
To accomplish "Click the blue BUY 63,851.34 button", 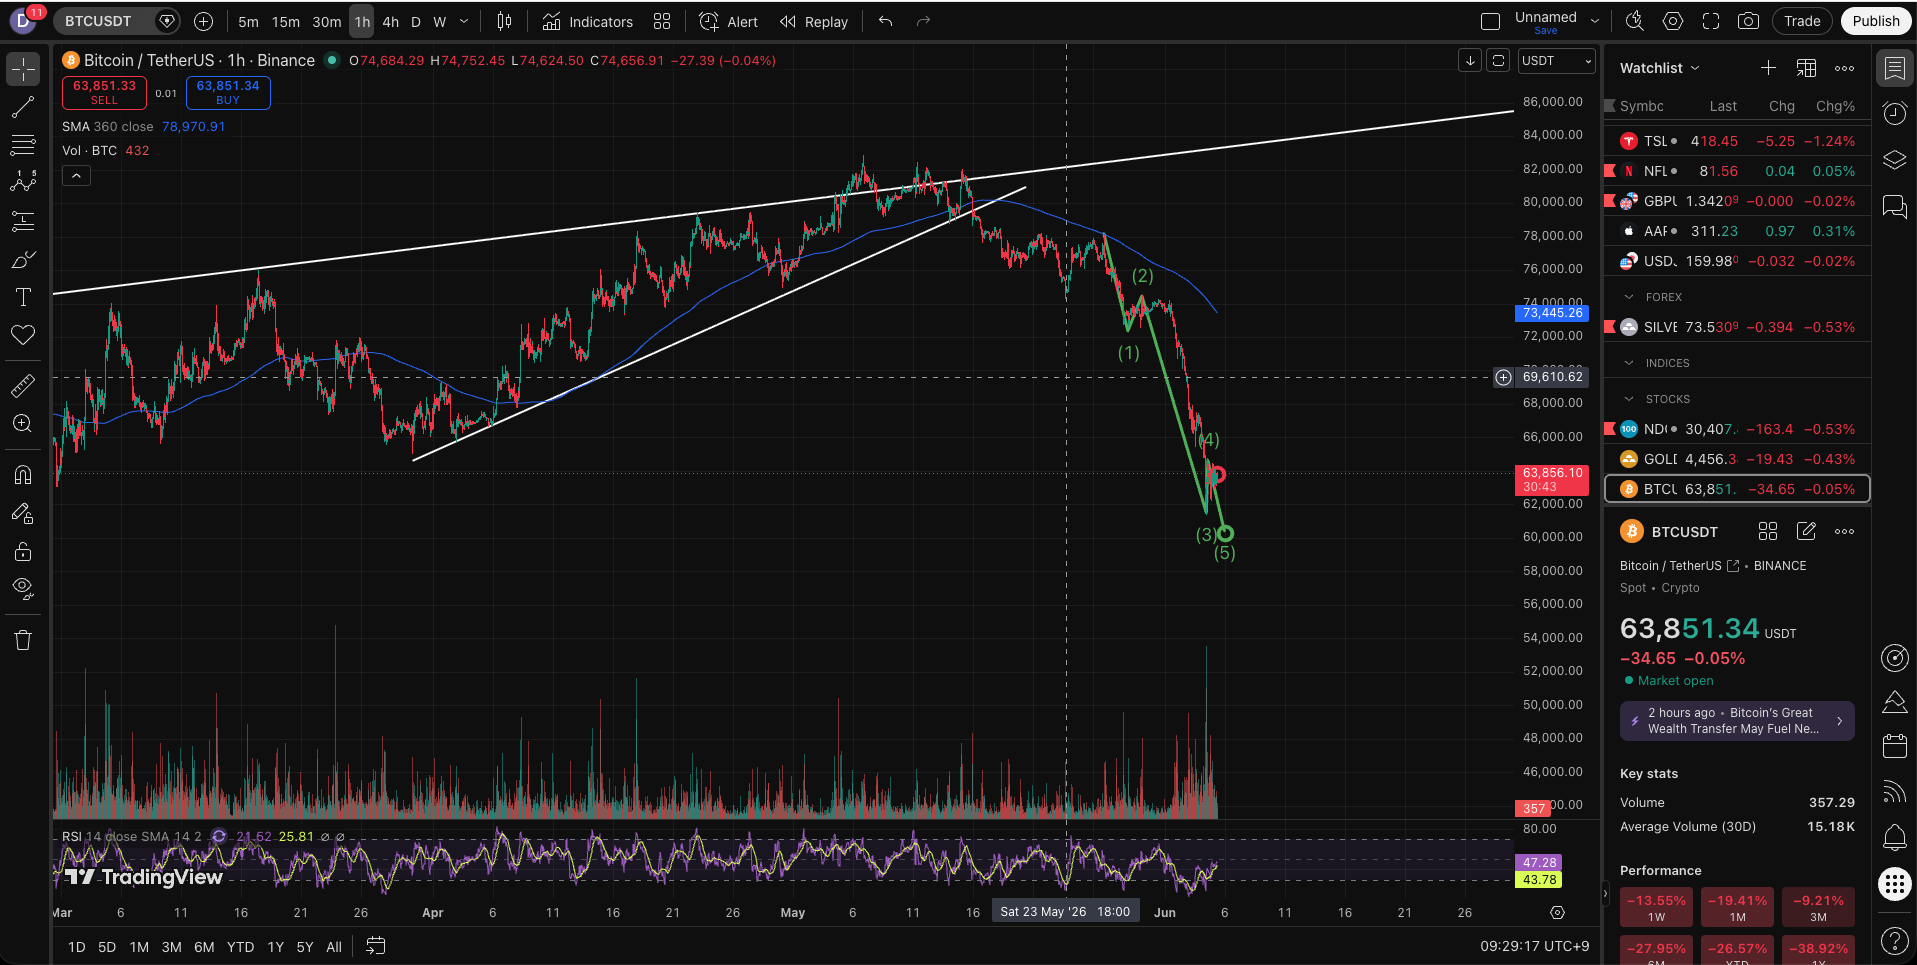I will (228, 92).
